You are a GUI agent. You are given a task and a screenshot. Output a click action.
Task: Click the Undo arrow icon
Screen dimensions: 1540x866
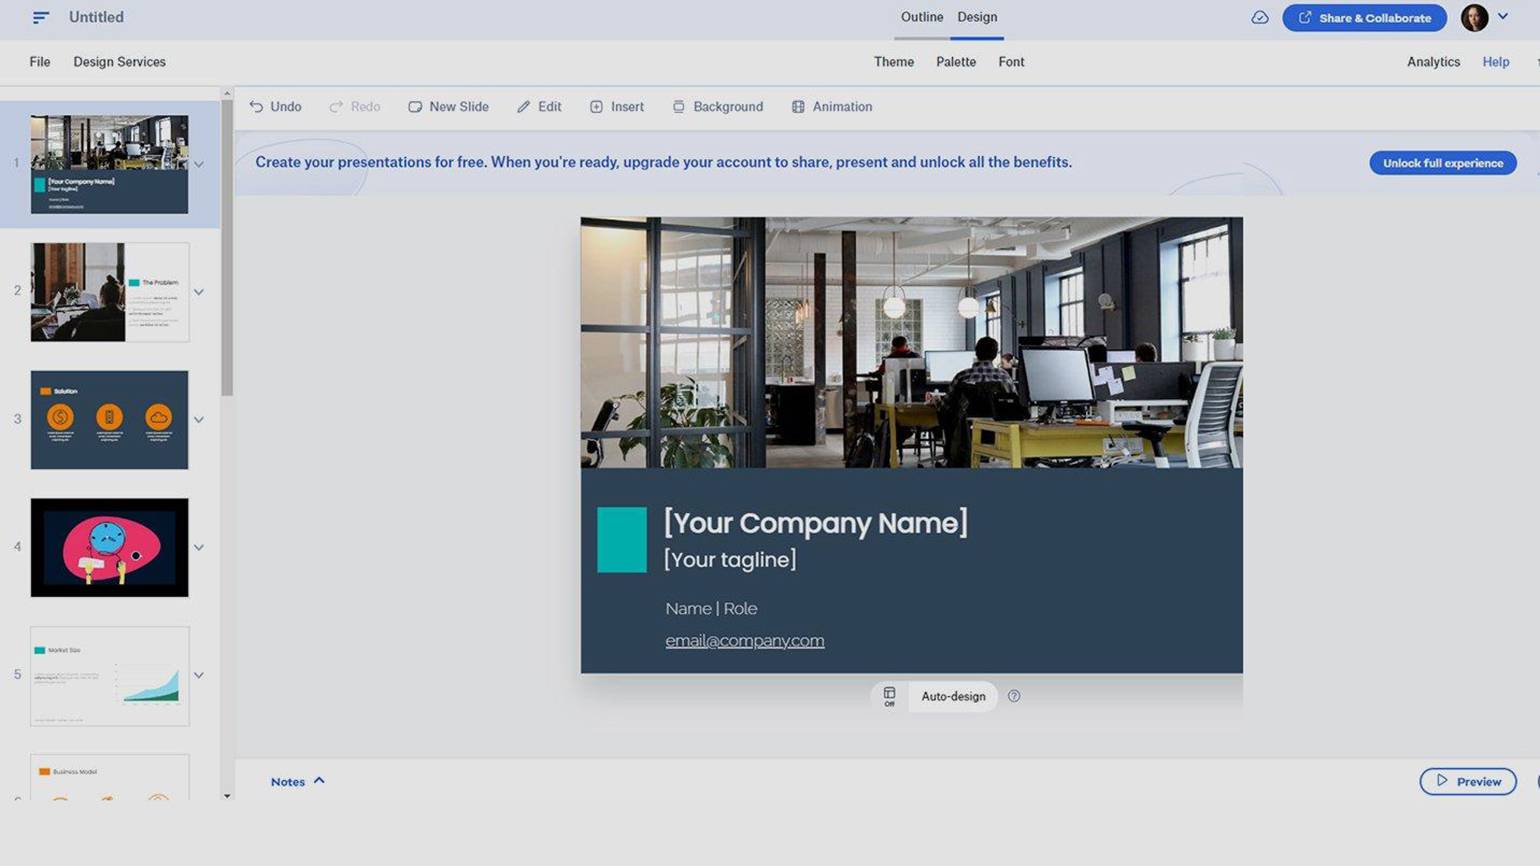click(x=256, y=106)
